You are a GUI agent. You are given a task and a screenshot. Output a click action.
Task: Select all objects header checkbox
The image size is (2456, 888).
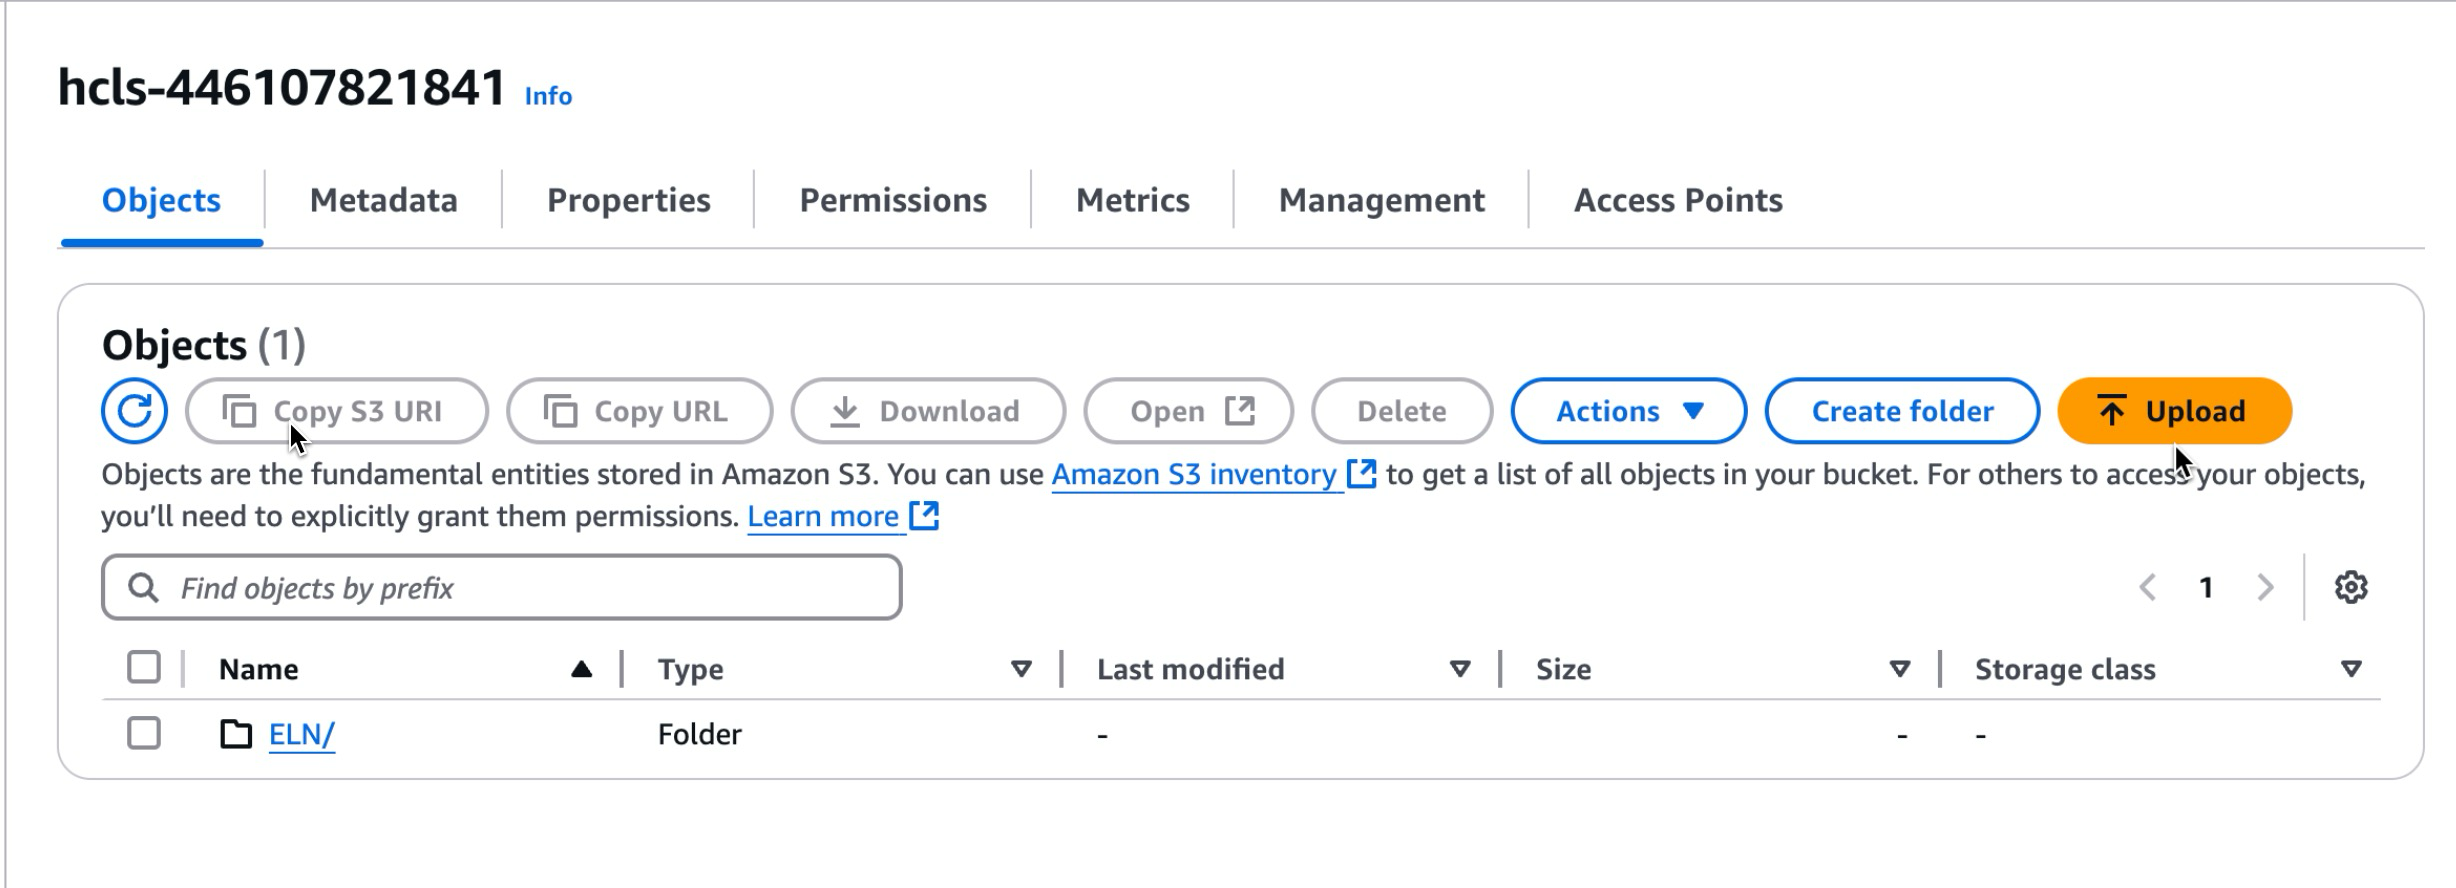[x=144, y=668]
